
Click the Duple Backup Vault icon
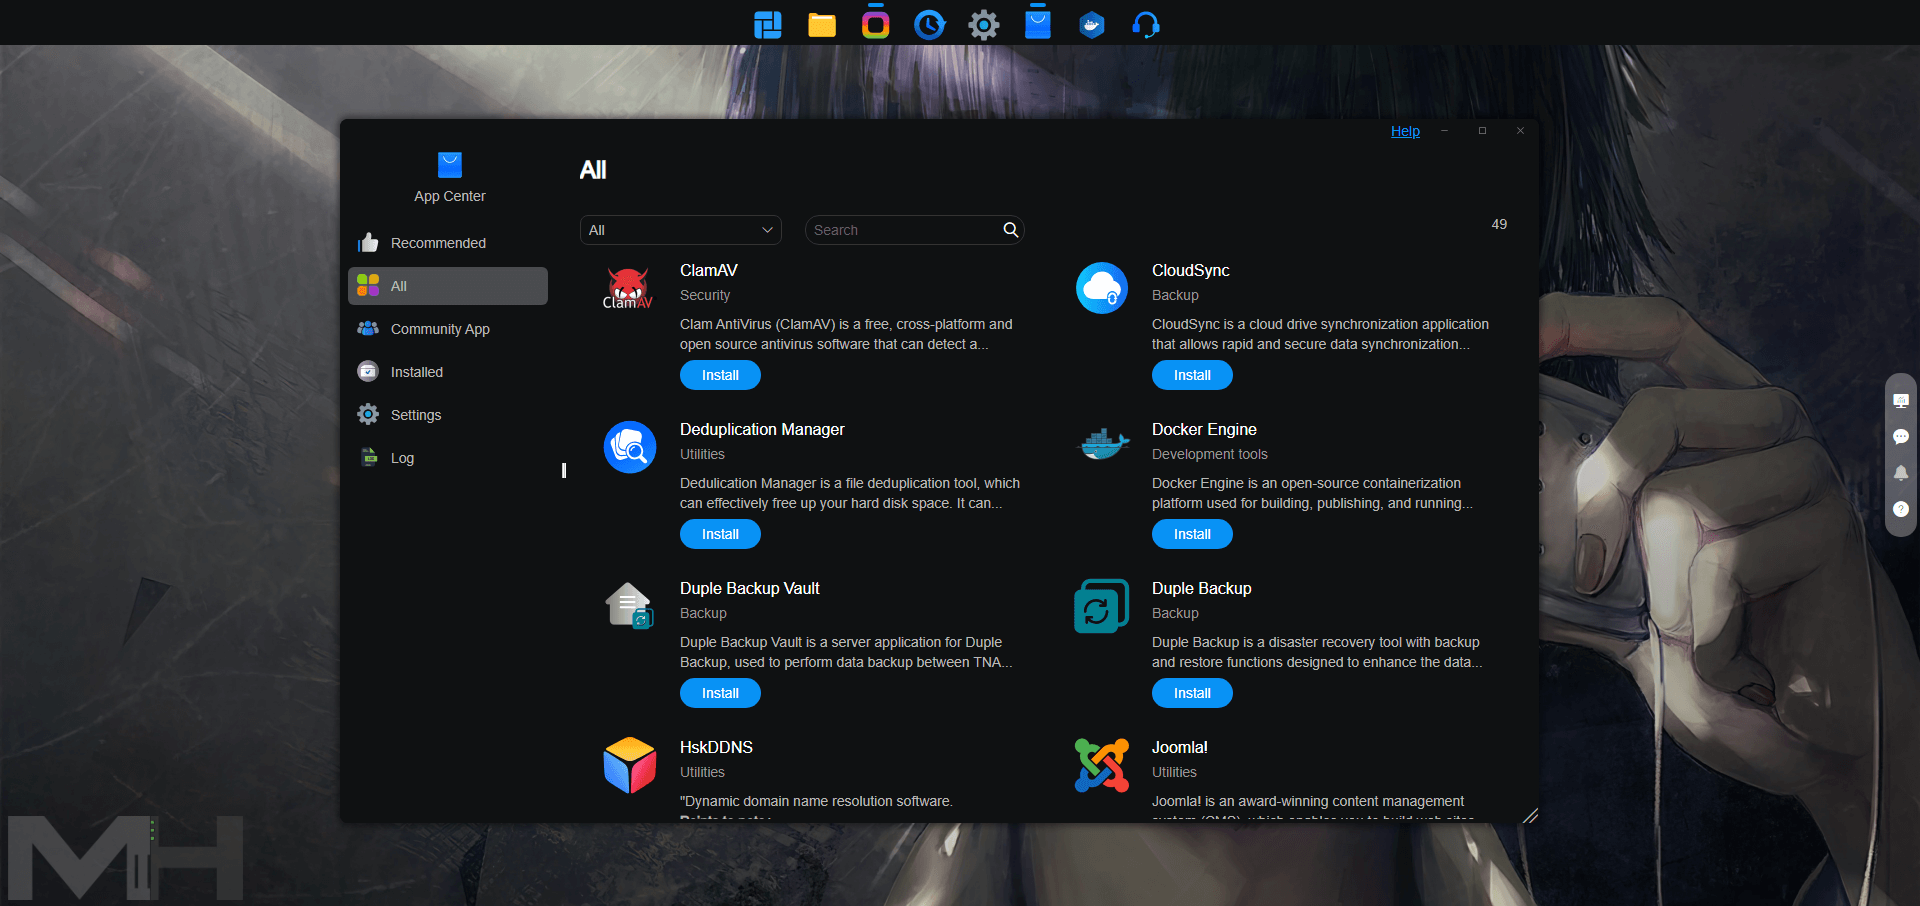click(630, 606)
